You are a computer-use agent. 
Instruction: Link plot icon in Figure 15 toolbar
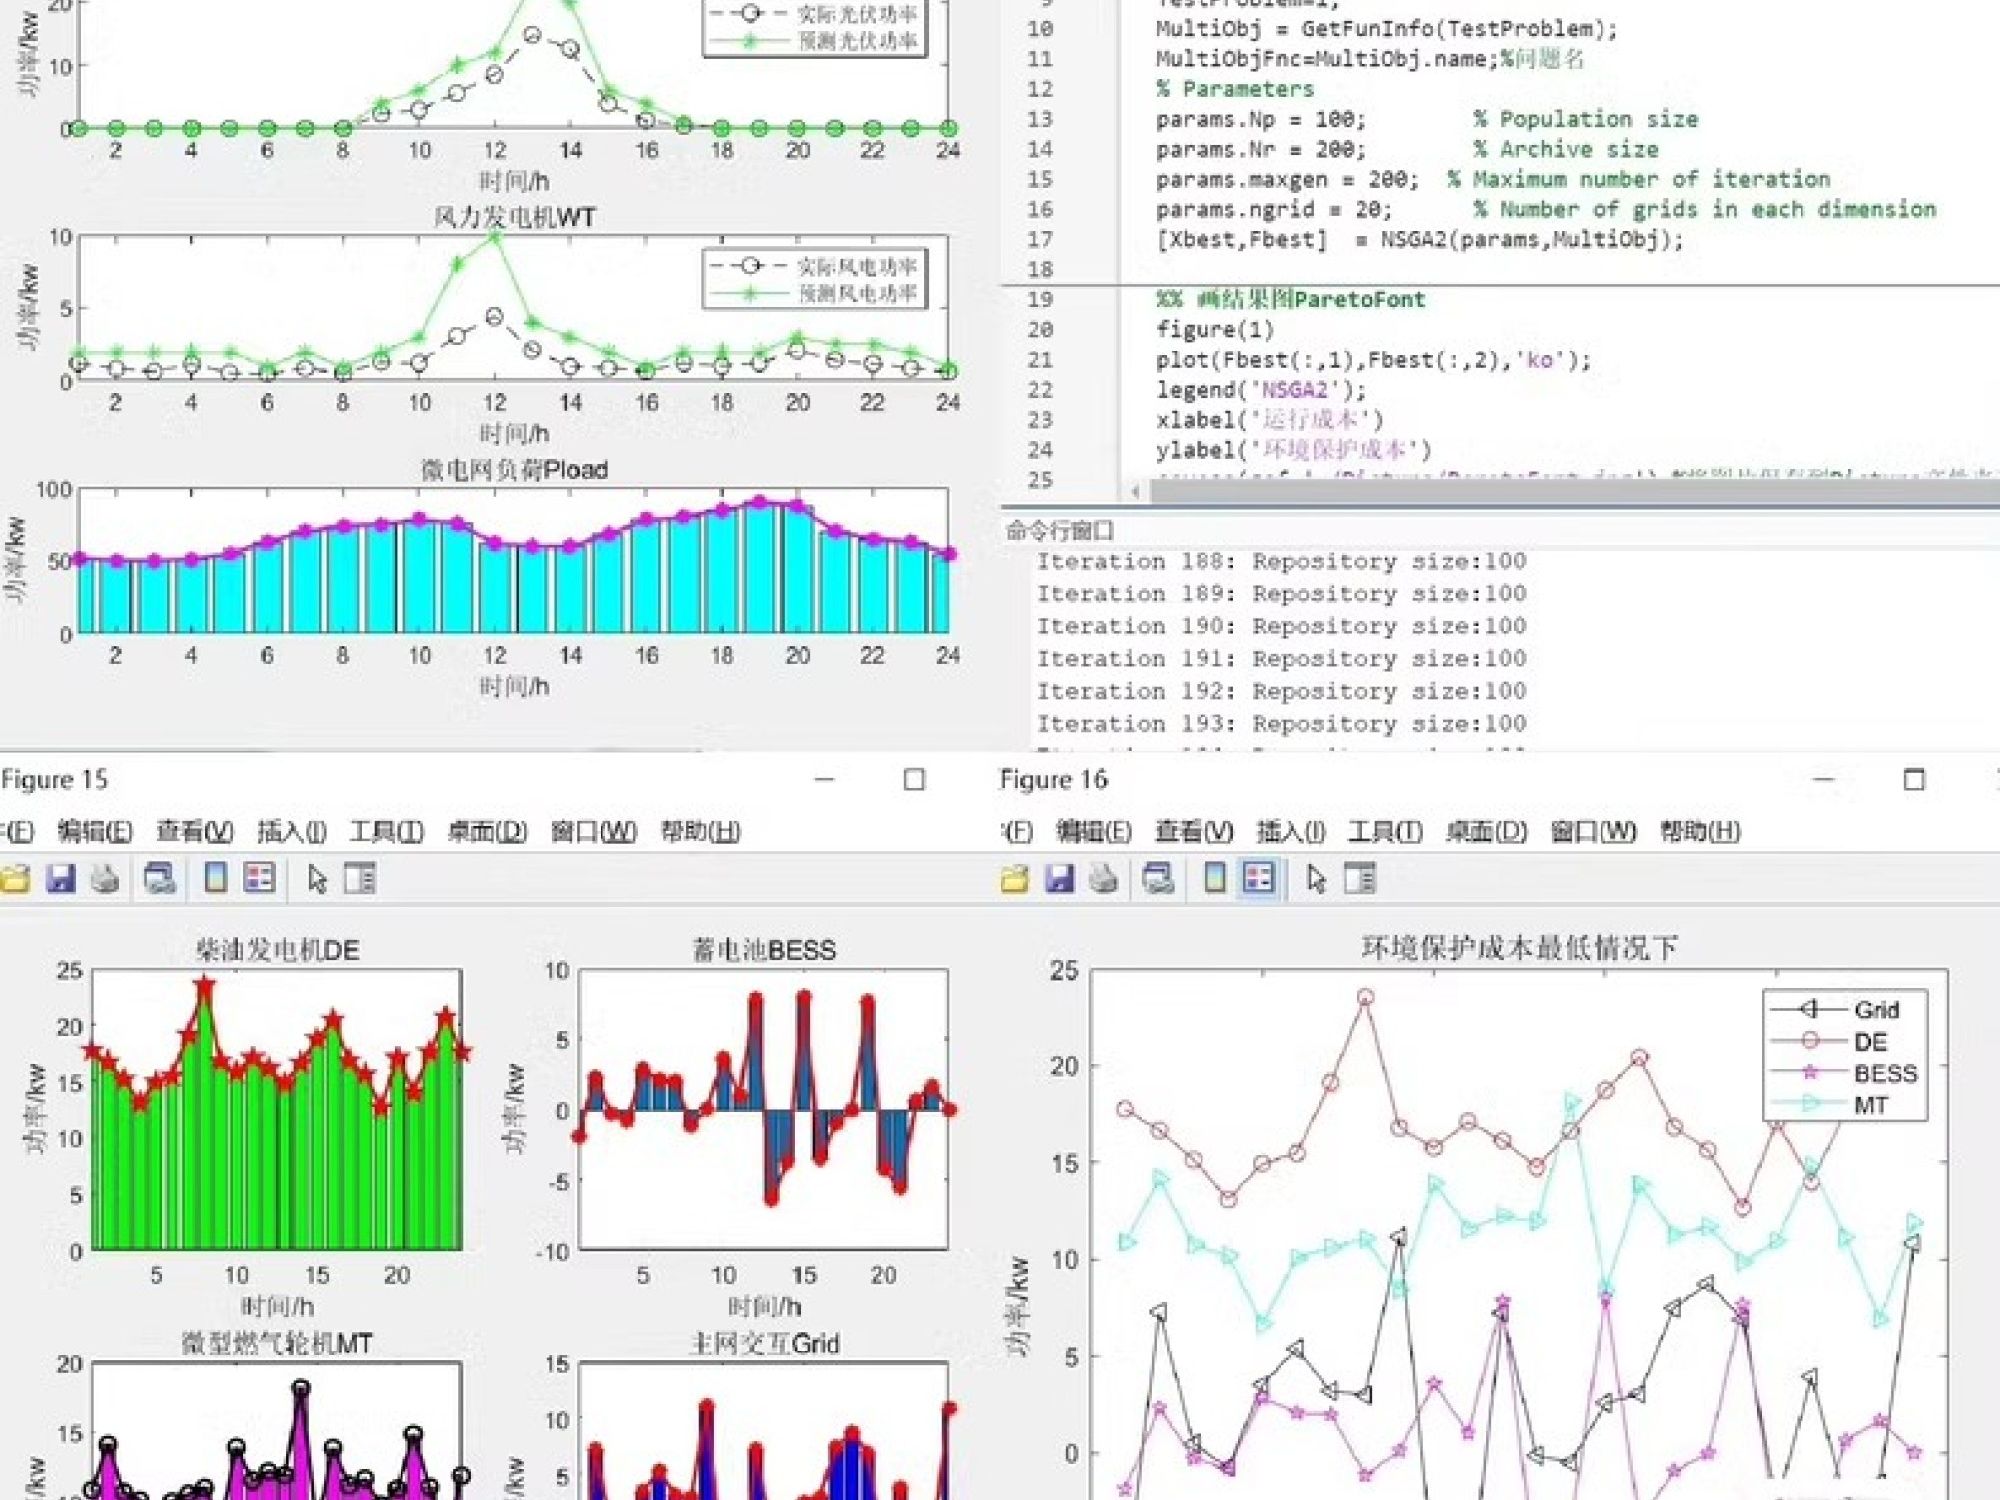[x=160, y=879]
